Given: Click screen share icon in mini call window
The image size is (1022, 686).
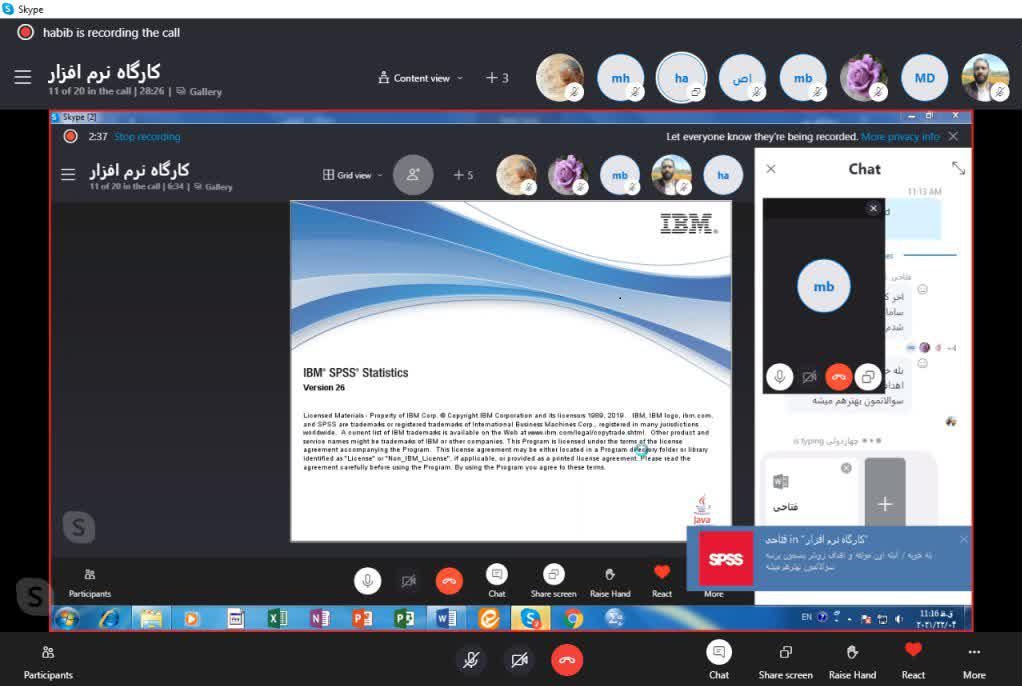Looking at the screenshot, I should [868, 377].
